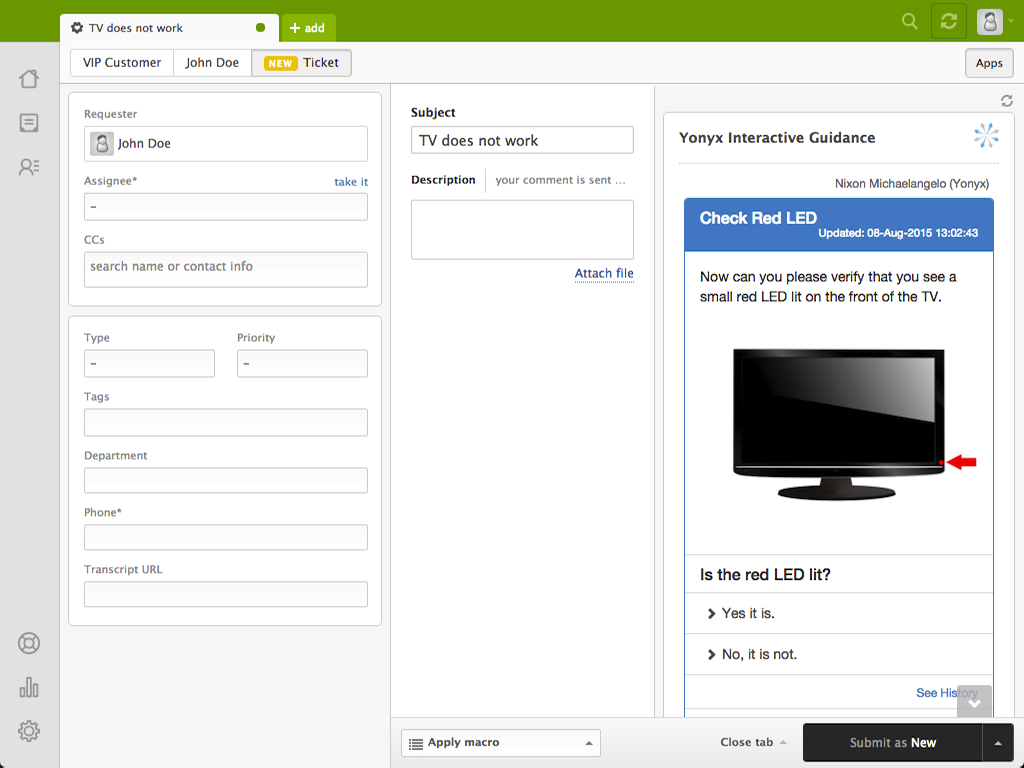1024x768 pixels.
Task: Open the user profile avatar menu
Action: [990, 21]
